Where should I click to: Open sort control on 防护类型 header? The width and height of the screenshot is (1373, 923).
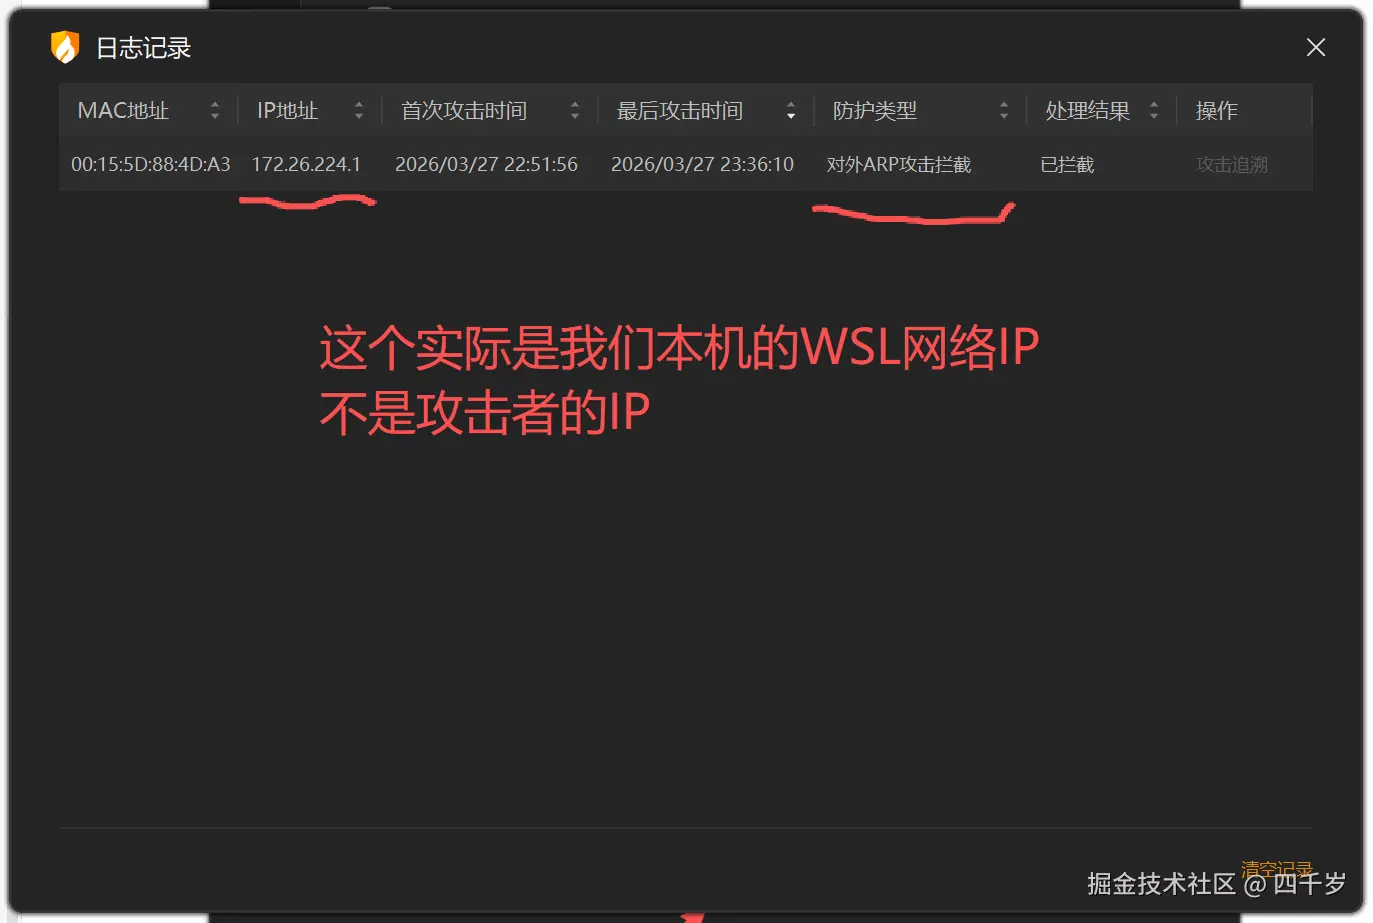[1004, 110]
